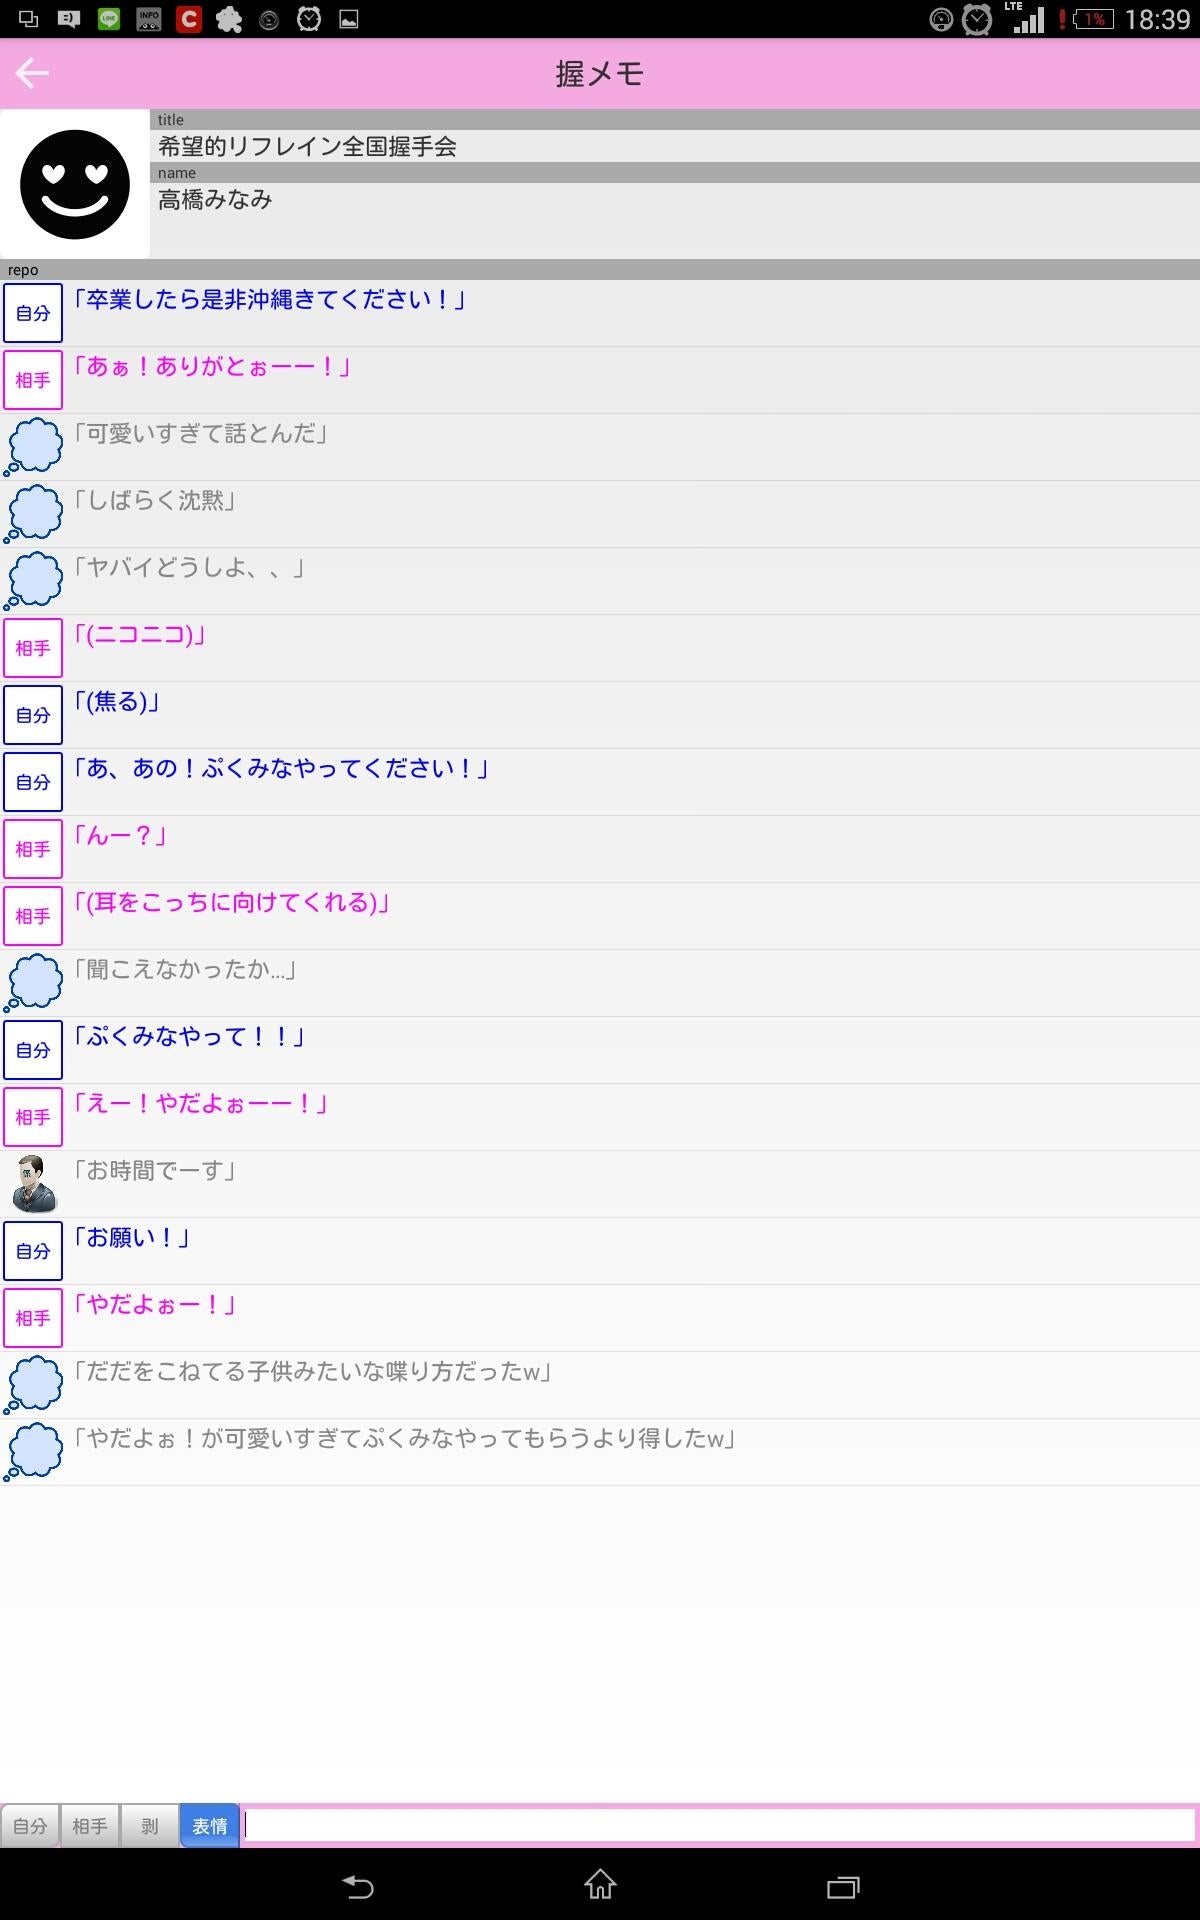Image resolution: width=1200 pixels, height=1920 pixels.
Task: Tap 相手 icon beside やだよぉー！
Action: 33,1318
